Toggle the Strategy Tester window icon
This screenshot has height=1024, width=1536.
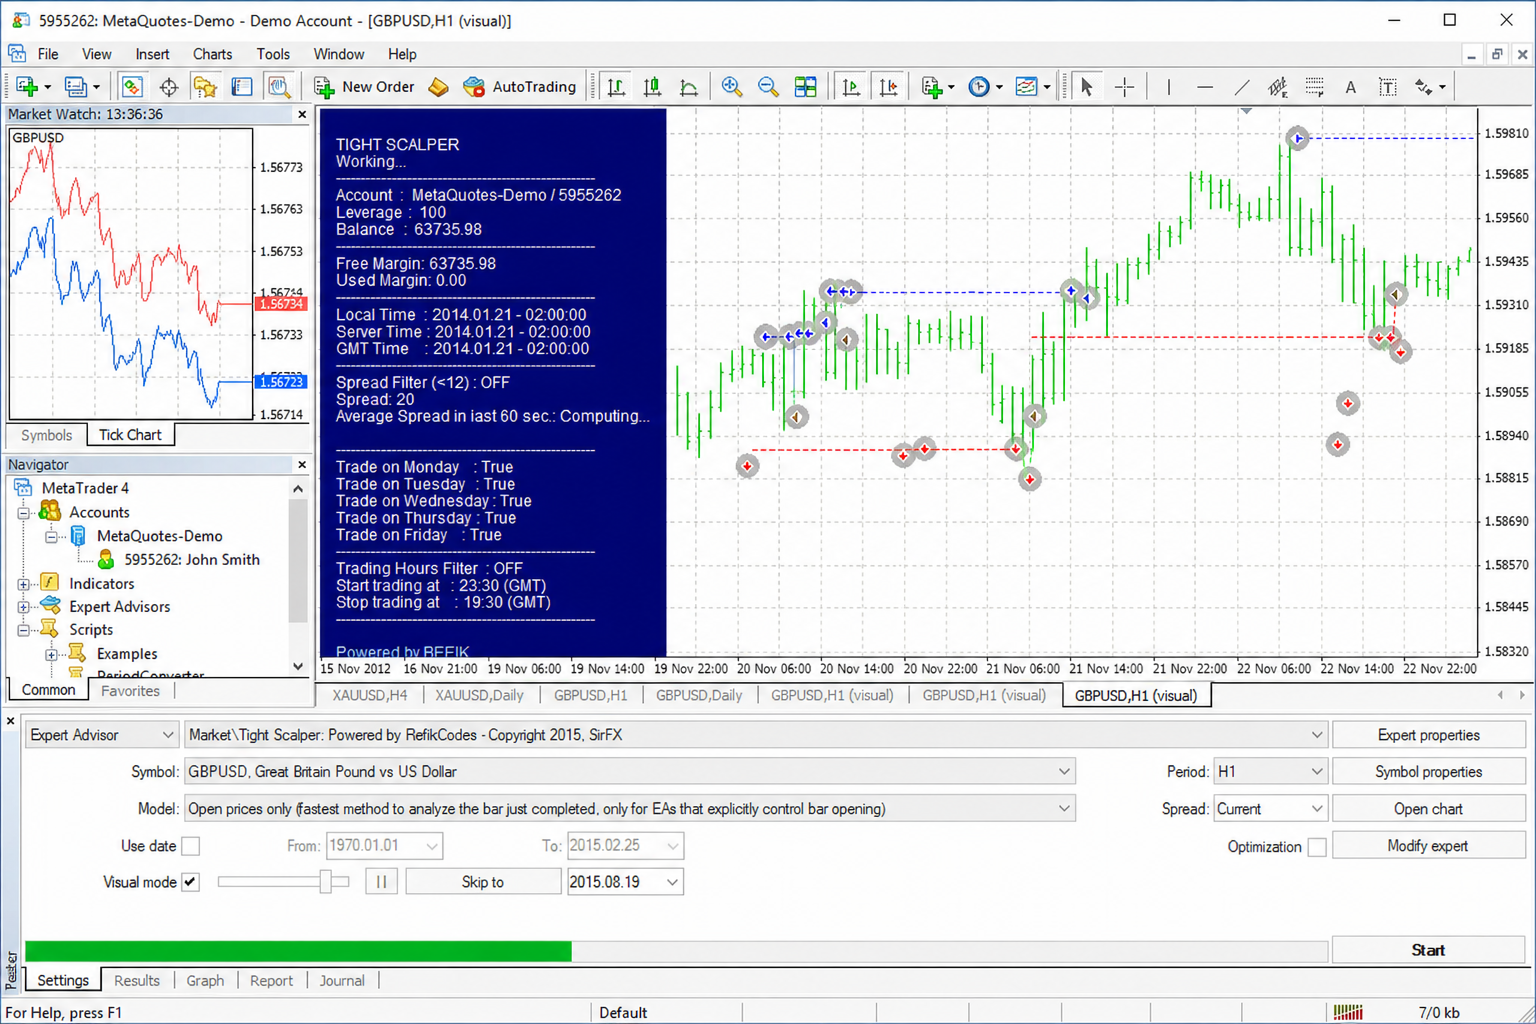coord(279,87)
